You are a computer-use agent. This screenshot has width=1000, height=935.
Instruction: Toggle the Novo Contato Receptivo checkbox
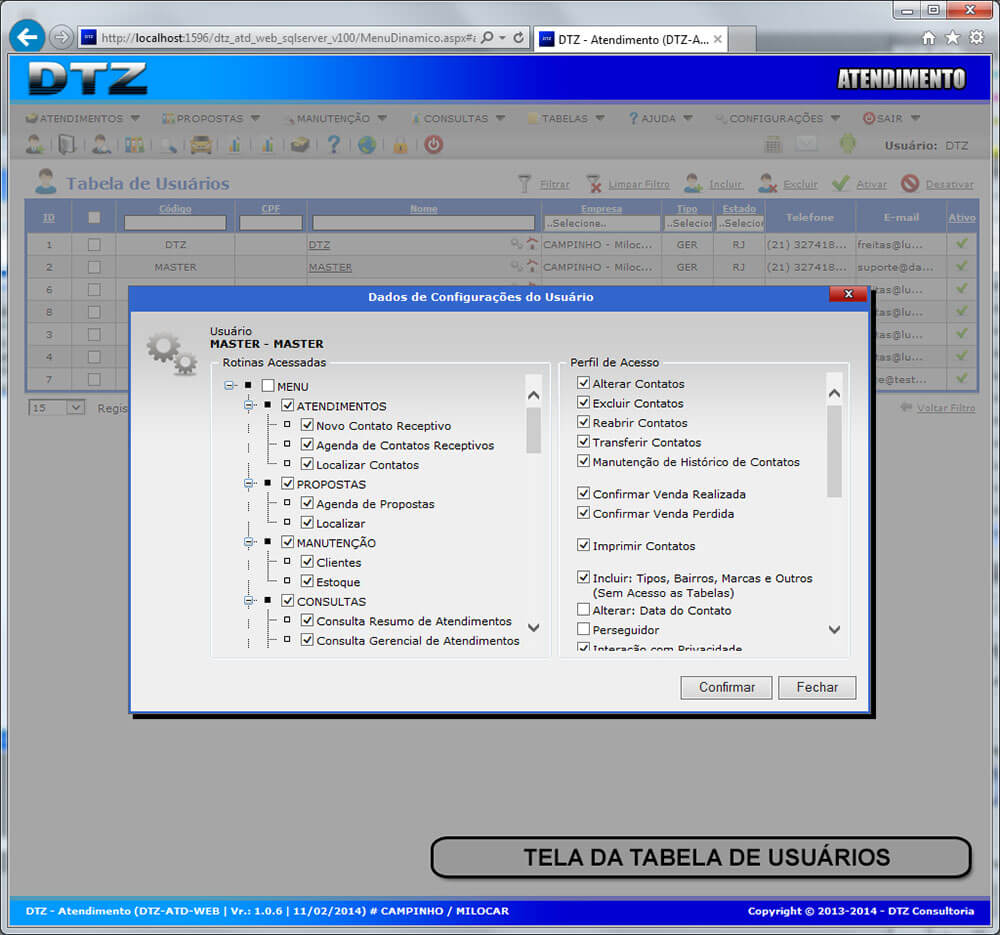pyautogui.click(x=308, y=426)
